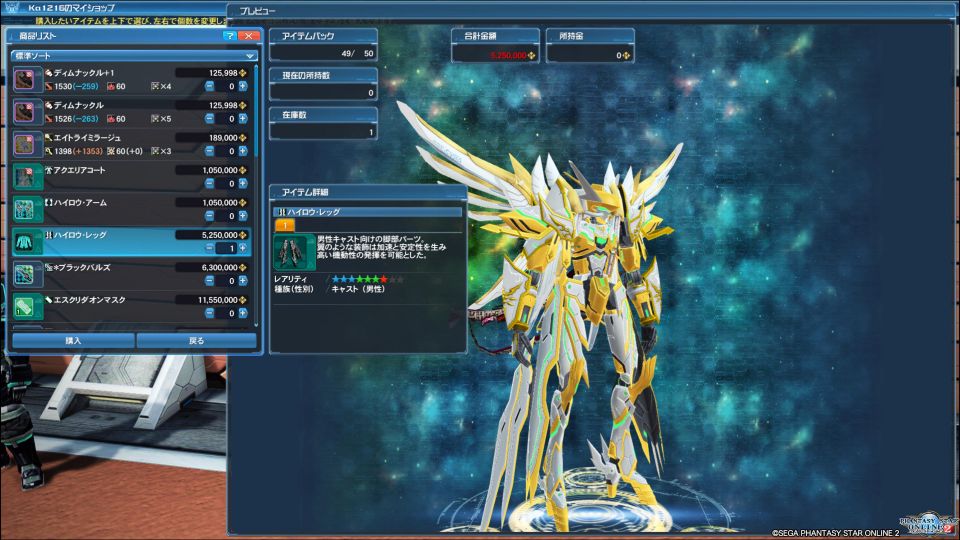
Task: Click the エイトライミラージュ weapon icon
Action: coord(26,144)
